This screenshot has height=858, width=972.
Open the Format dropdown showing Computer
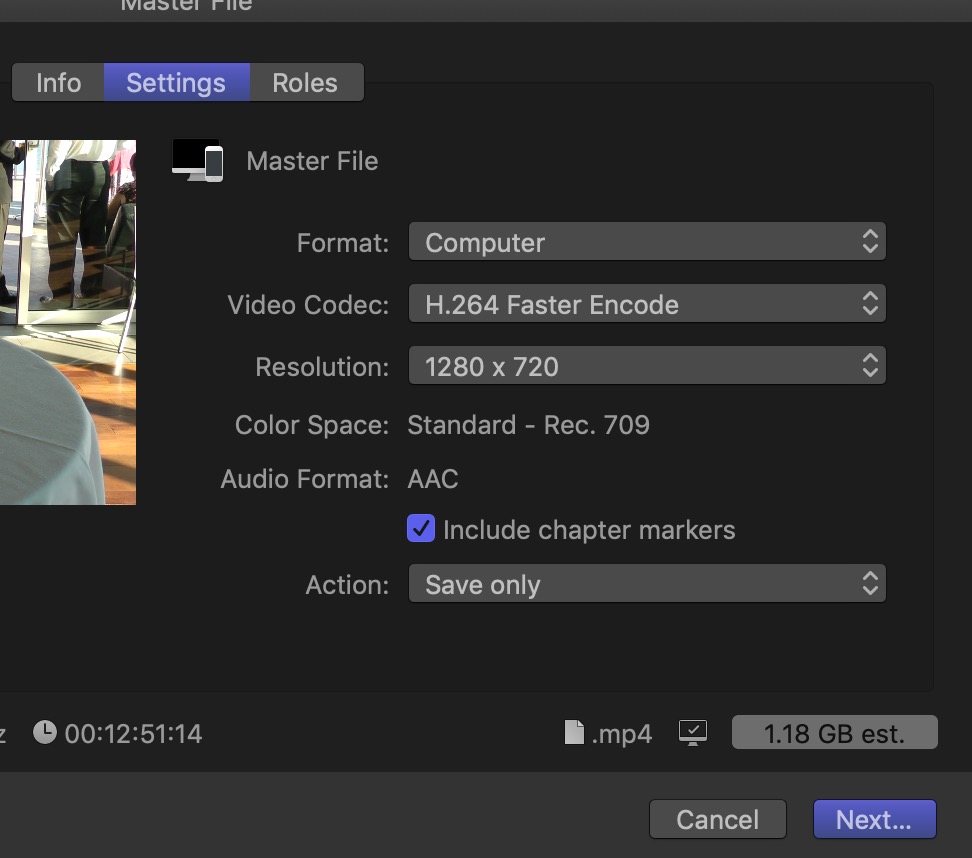click(x=647, y=242)
